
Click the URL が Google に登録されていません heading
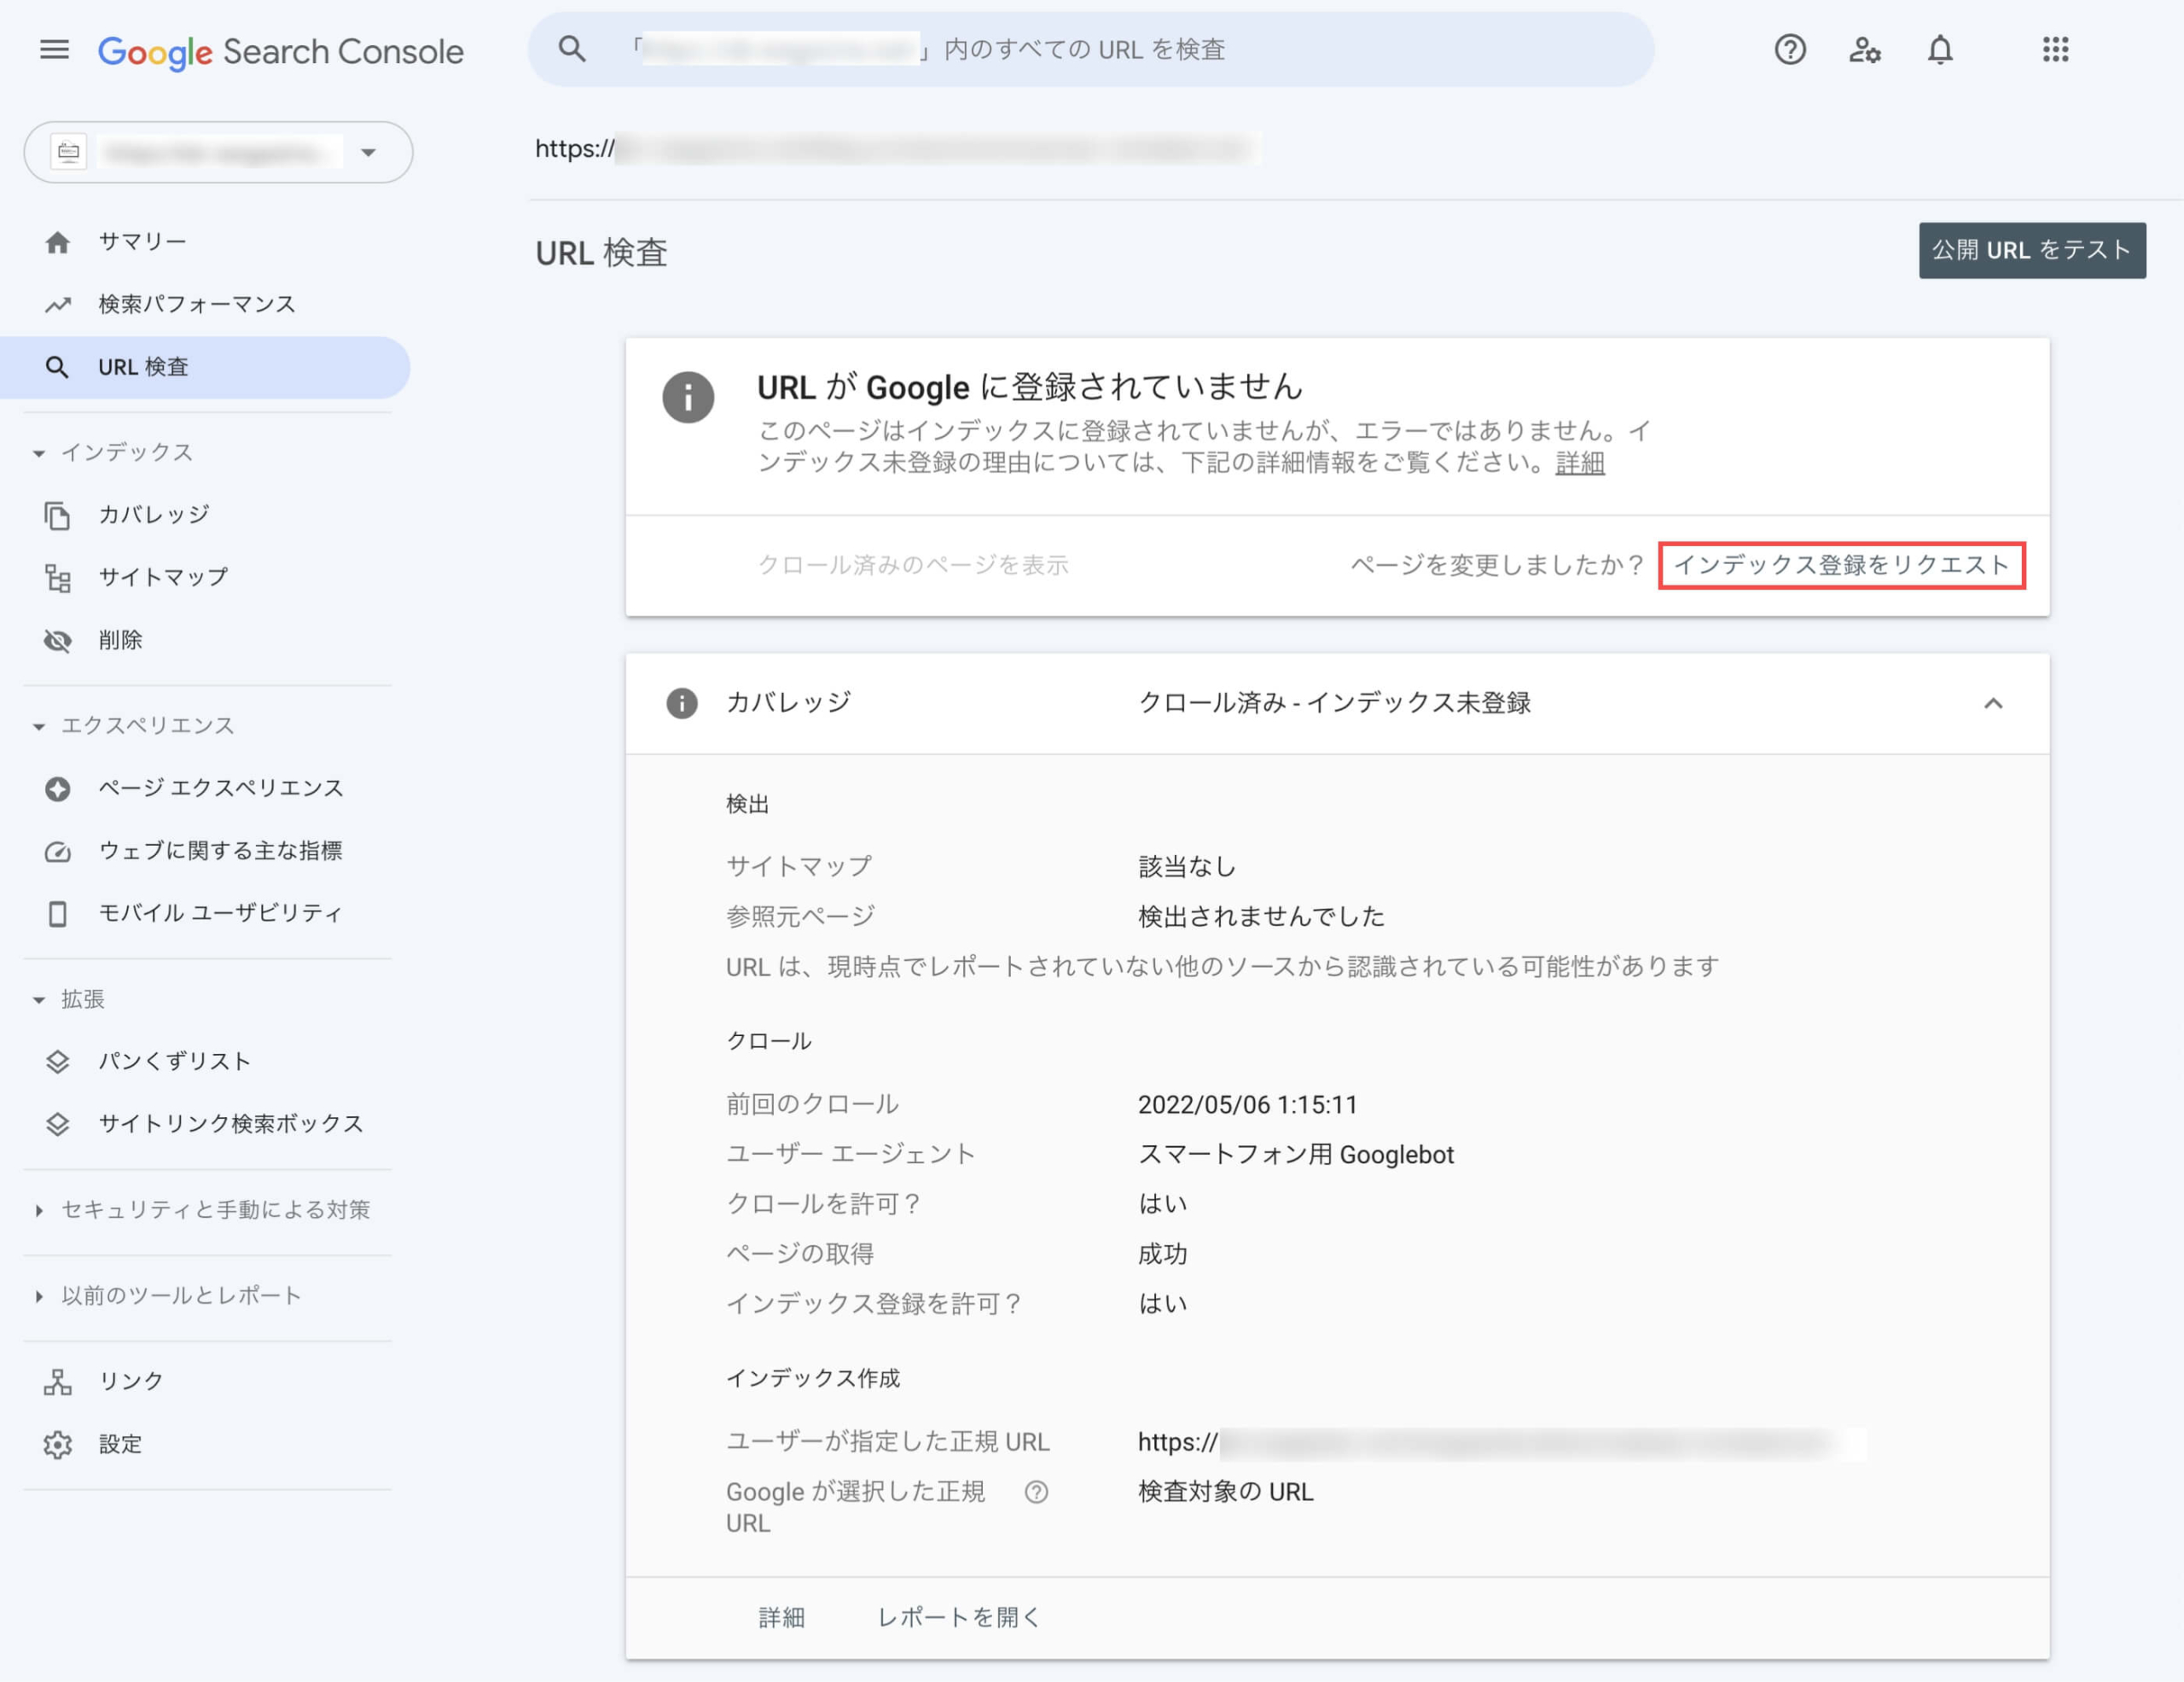point(1029,387)
